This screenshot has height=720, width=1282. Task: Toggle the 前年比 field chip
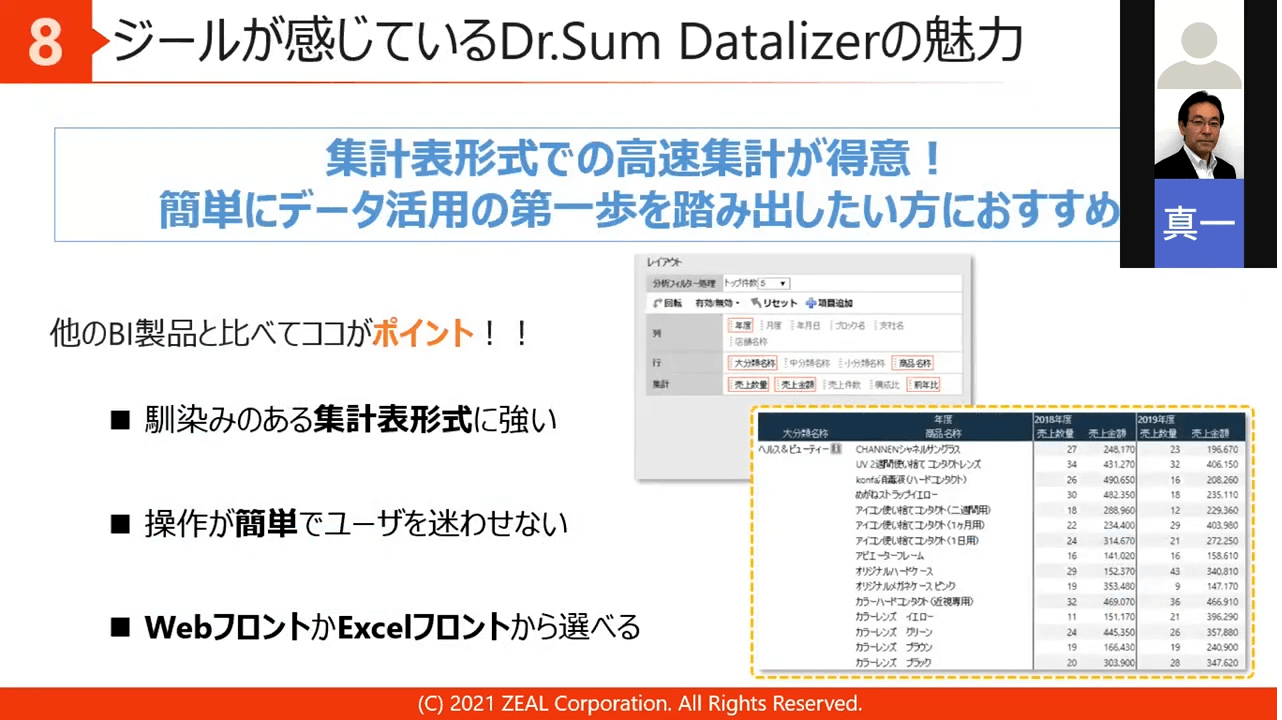click(x=923, y=384)
